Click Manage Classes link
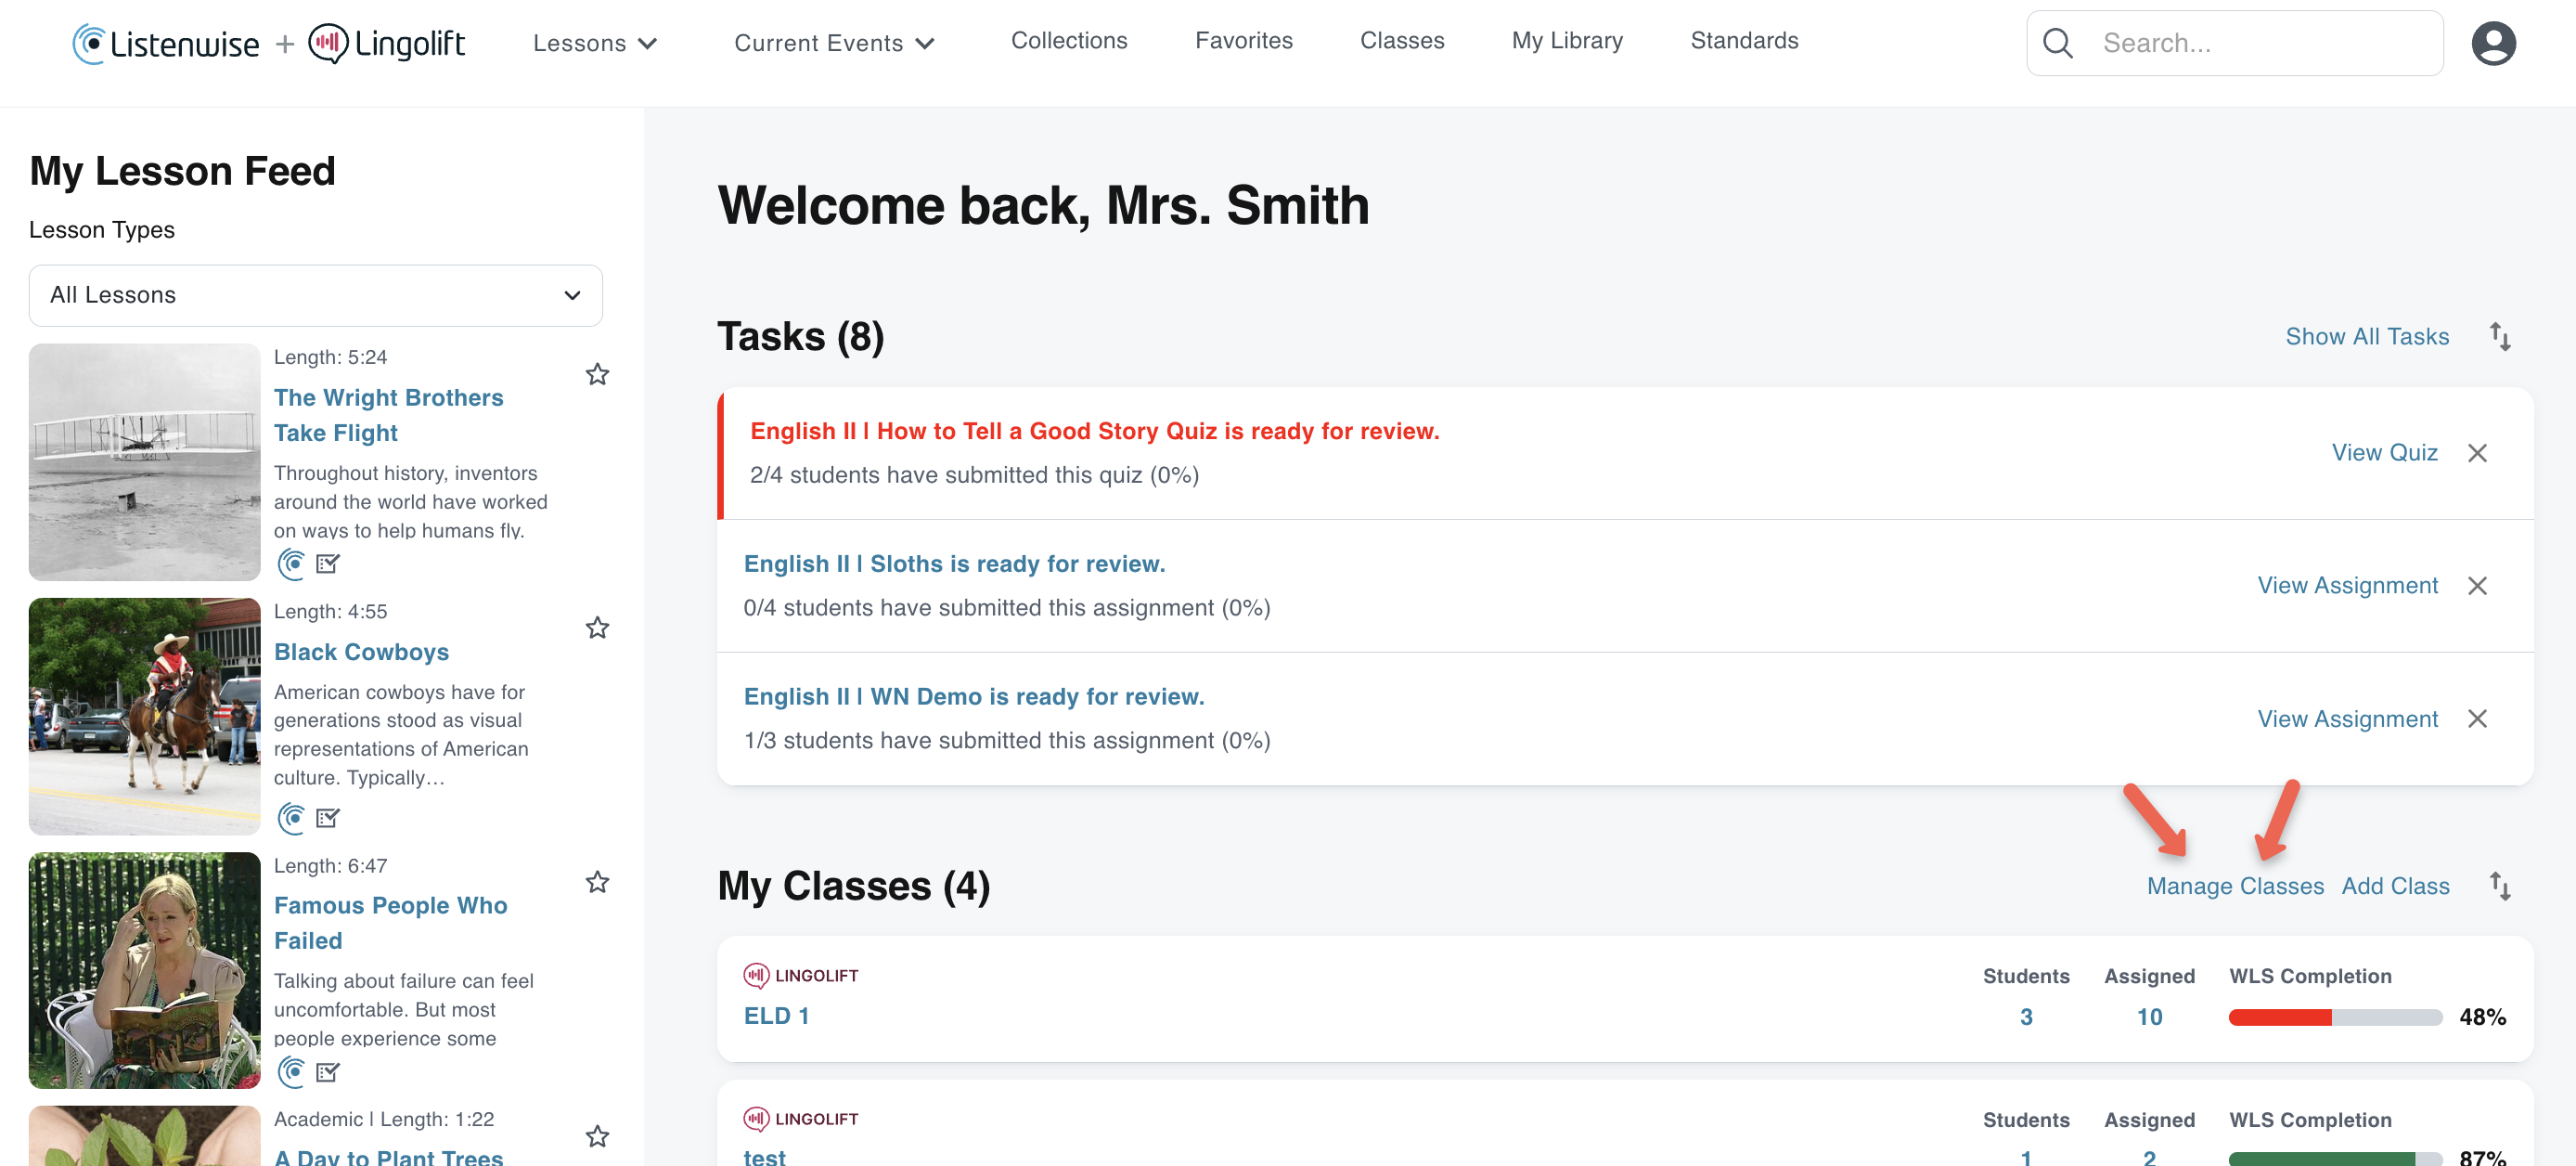 click(2235, 886)
